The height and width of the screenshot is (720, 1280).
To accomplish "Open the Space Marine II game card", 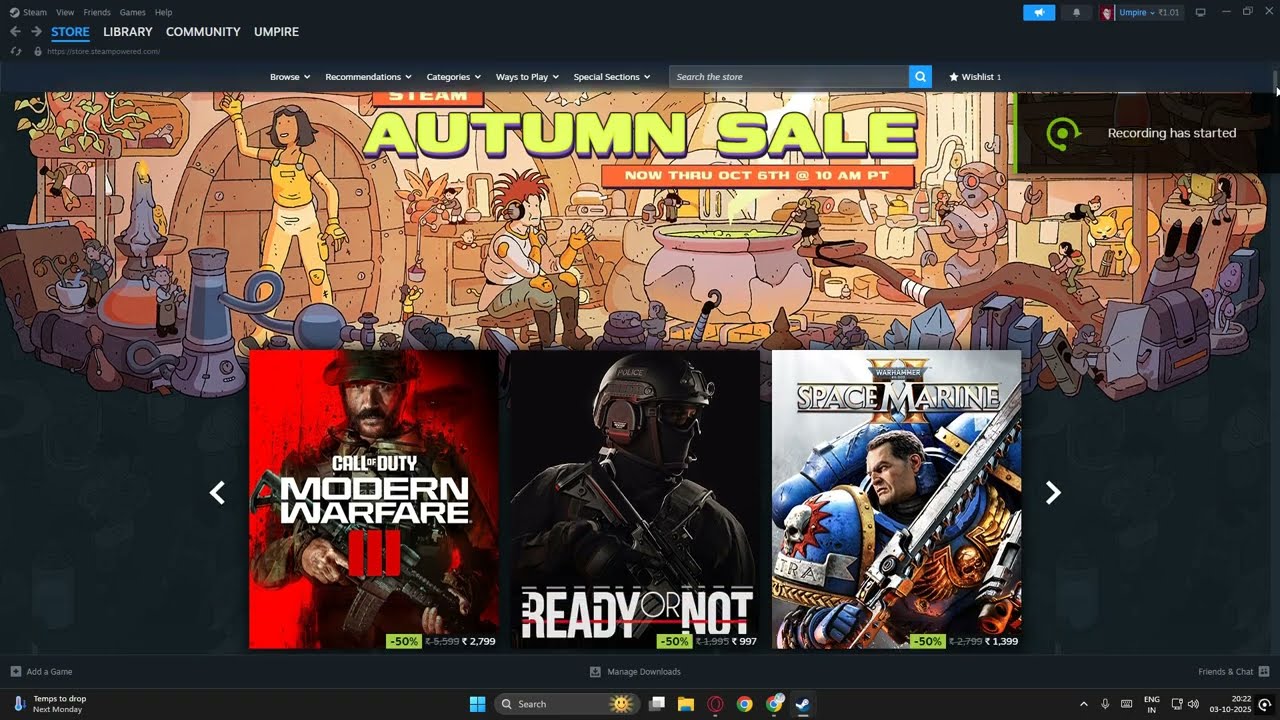I will click(897, 499).
